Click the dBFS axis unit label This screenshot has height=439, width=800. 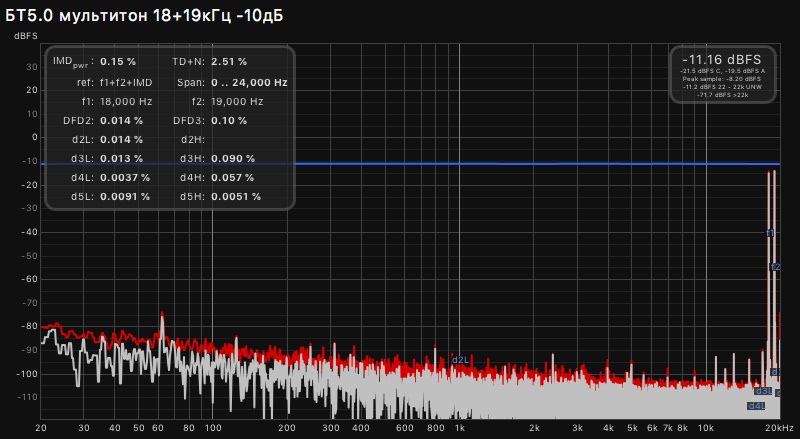26,36
